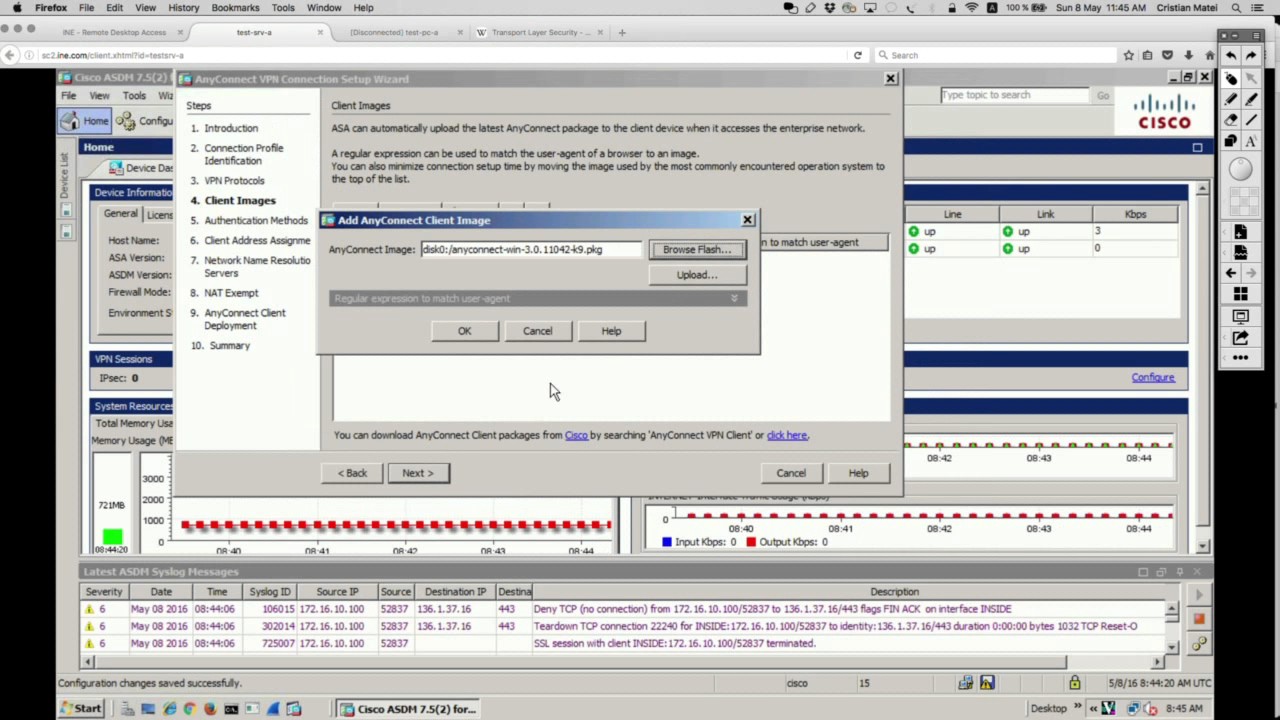Click the Firefox bookmark star icon

pyautogui.click(x=1128, y=55)
